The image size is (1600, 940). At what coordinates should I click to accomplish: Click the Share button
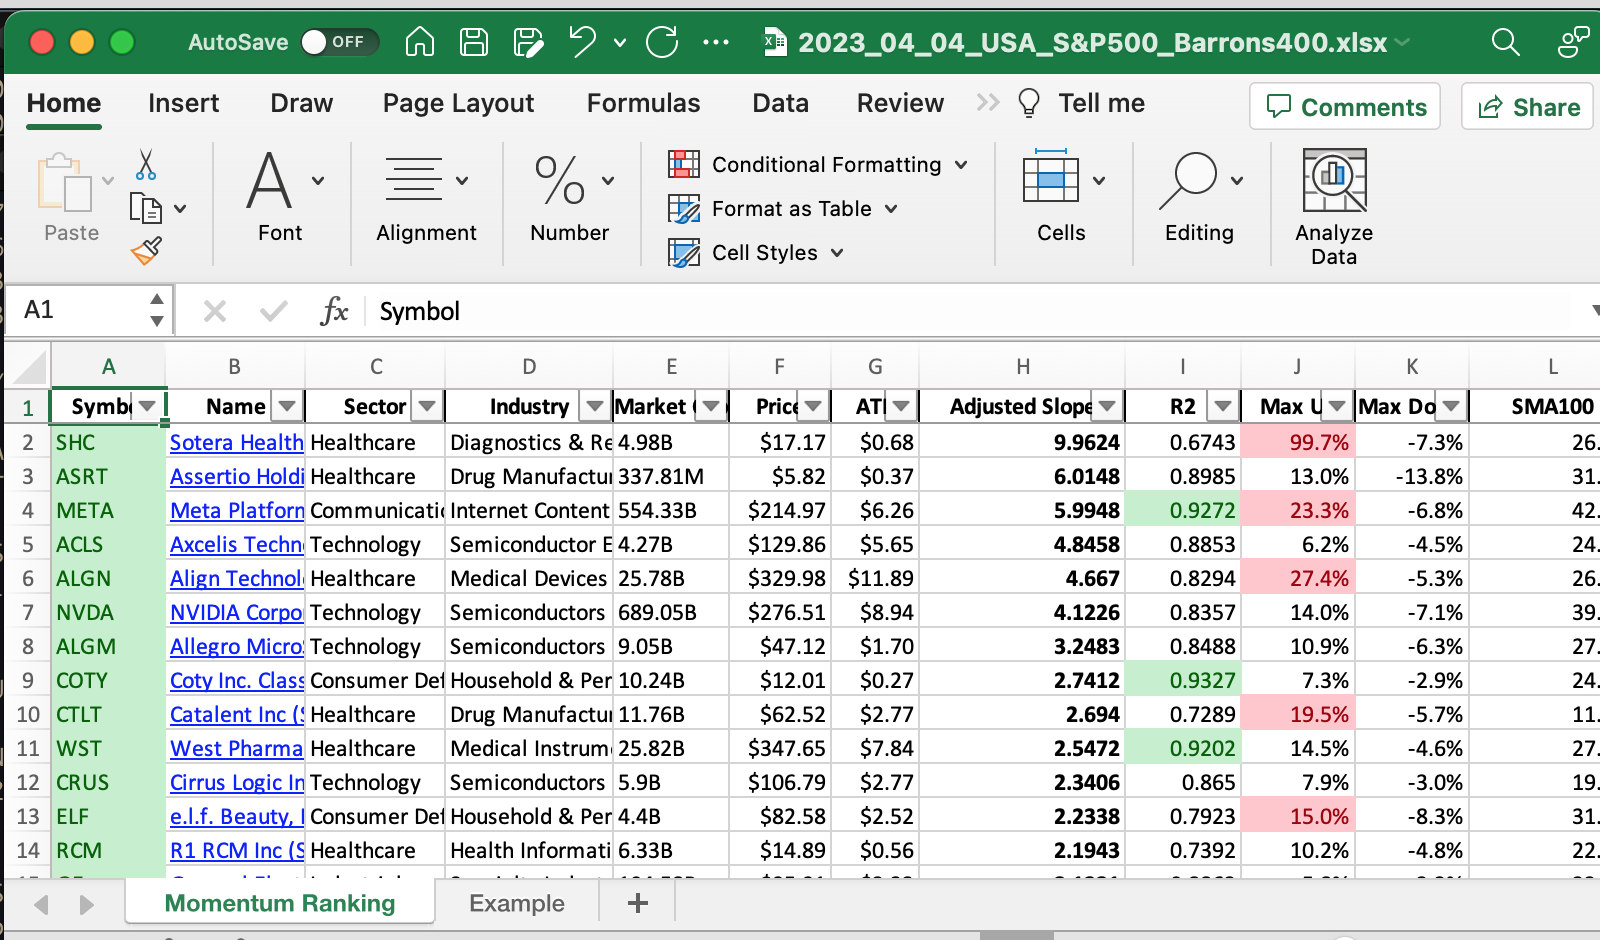pos(1529,107)
